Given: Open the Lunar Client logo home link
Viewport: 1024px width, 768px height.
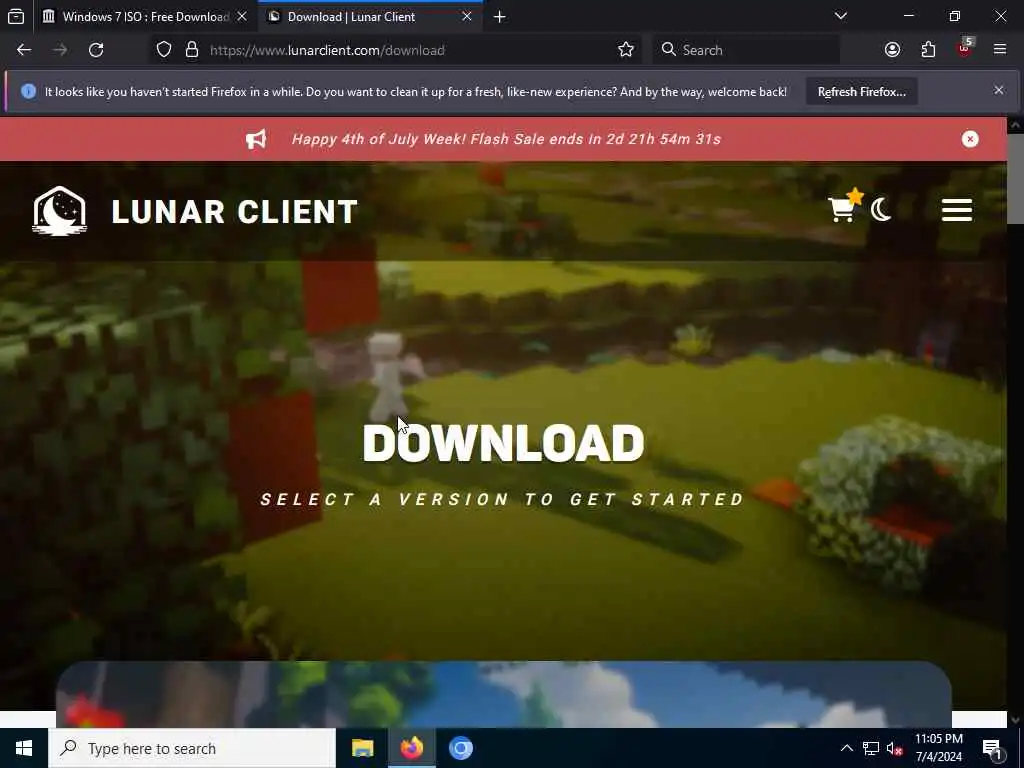Looking at the screenshot, I should click(59, 210).
